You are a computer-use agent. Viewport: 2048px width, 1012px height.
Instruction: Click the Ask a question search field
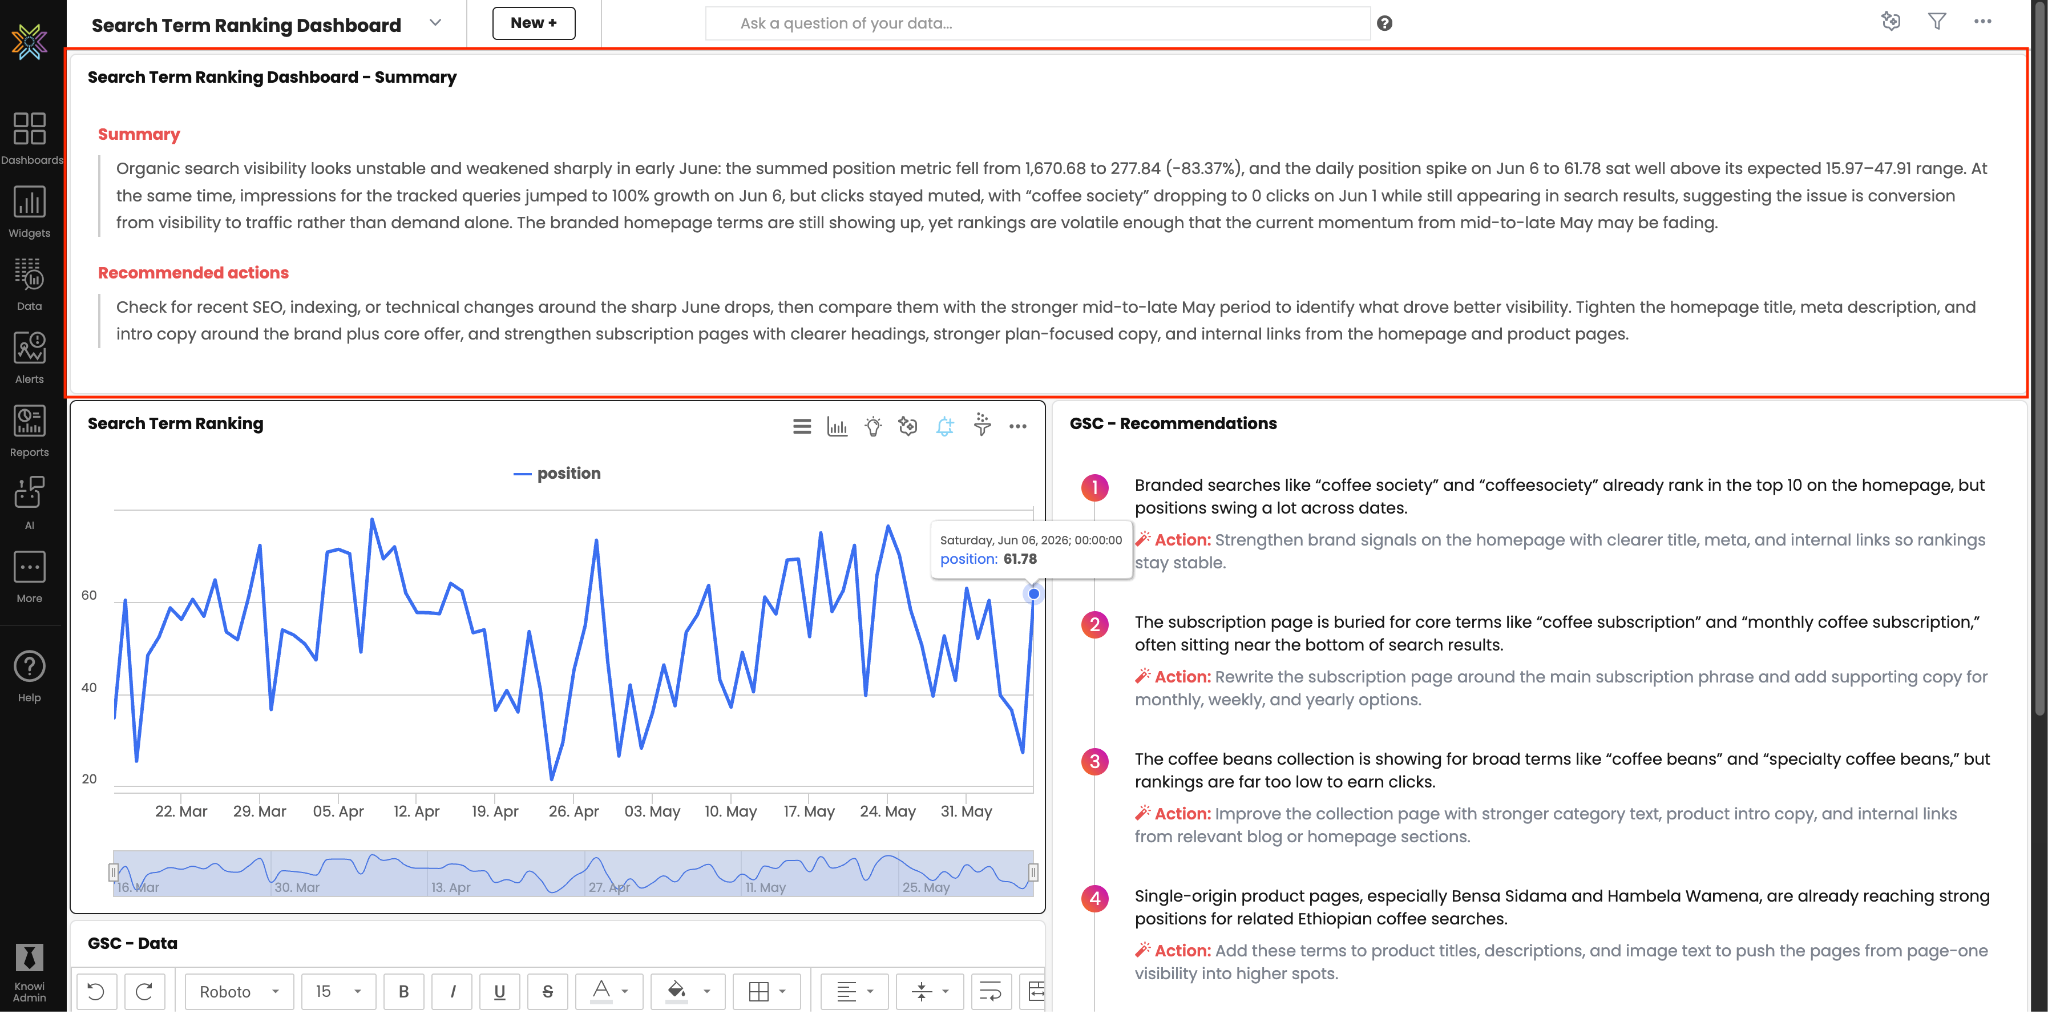[x=1037, y=23]
